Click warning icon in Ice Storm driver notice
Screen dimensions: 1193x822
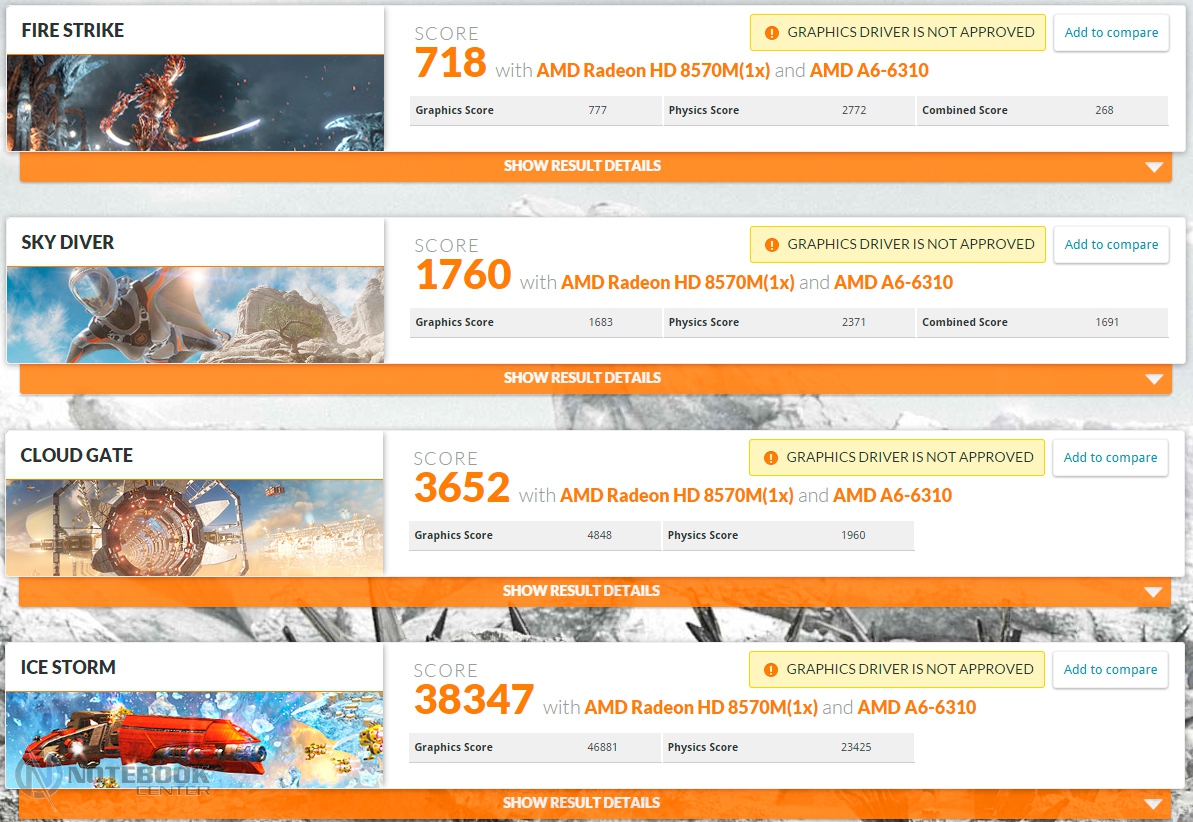(x=770, y=670)
